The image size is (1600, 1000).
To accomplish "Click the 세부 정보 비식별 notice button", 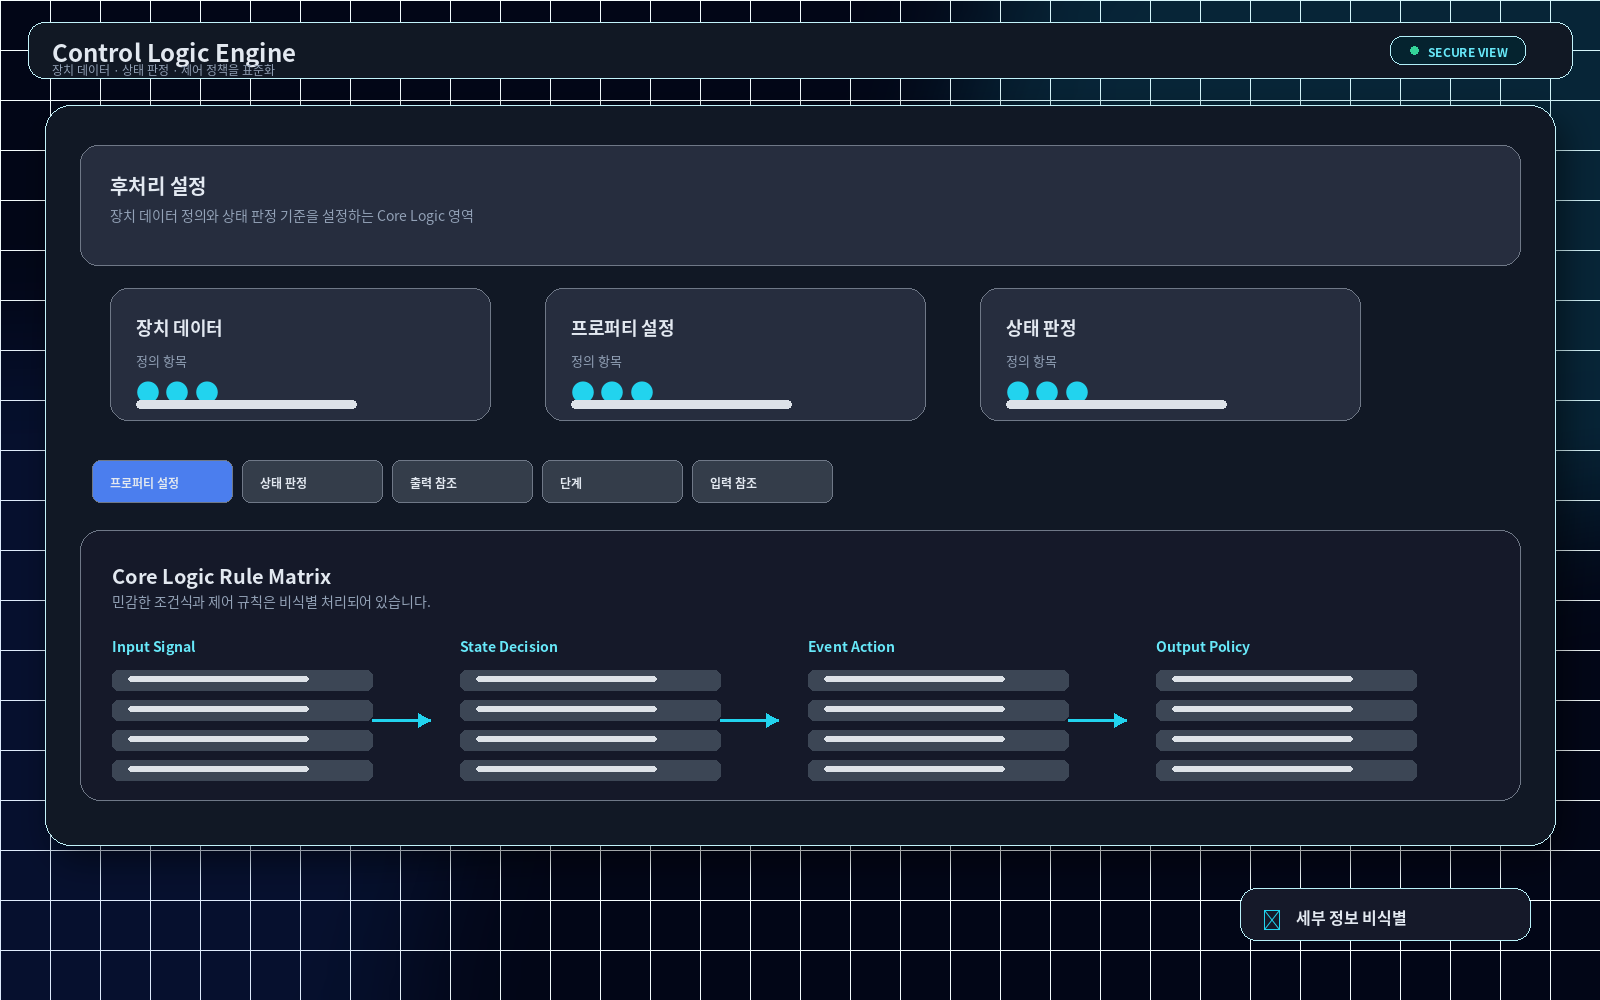I will (1385, 915).
